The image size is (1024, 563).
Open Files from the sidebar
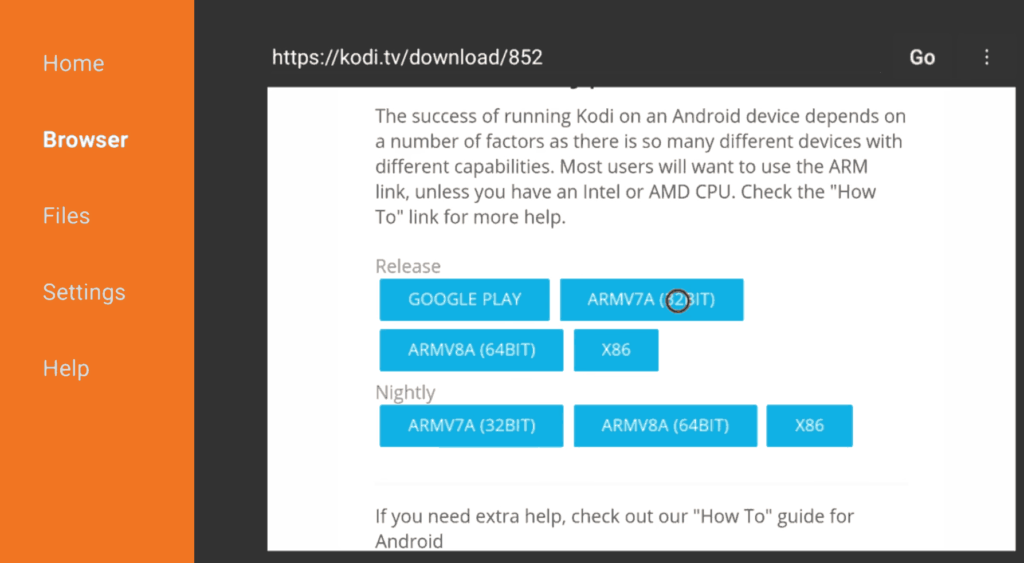[66, 216]
